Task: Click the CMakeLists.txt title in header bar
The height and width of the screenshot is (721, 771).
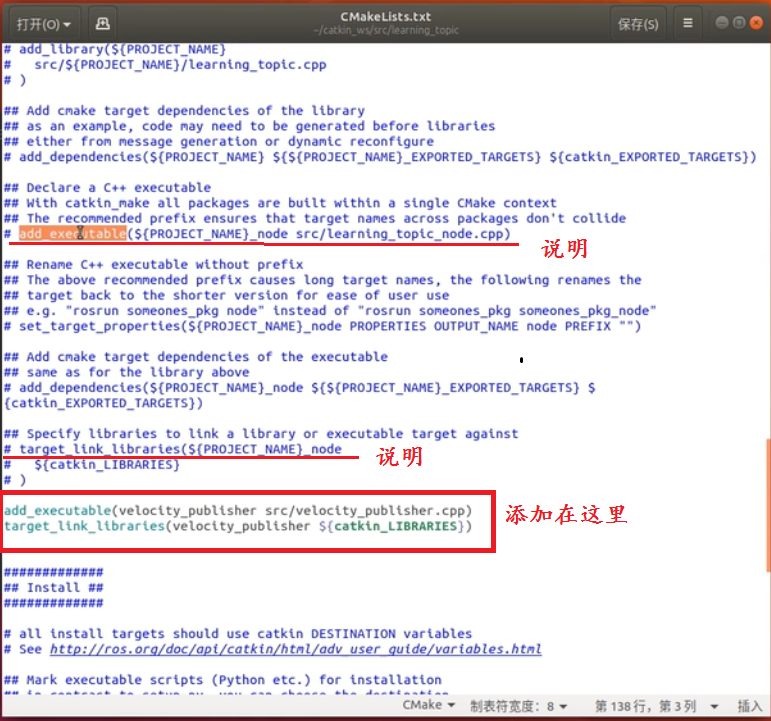Action: 386,17
